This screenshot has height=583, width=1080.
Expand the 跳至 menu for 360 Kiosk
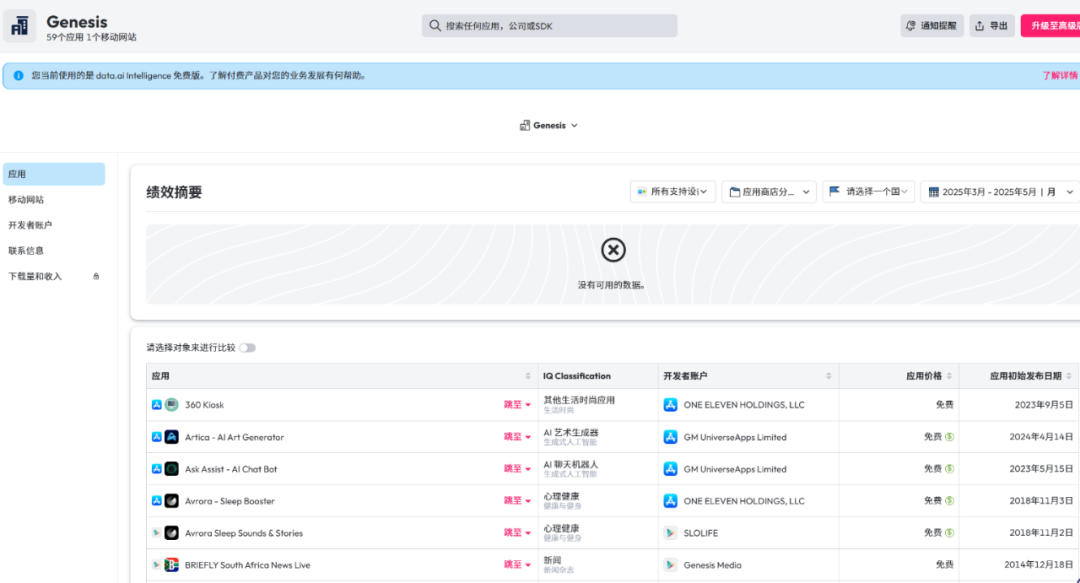[x=517, y=405]
